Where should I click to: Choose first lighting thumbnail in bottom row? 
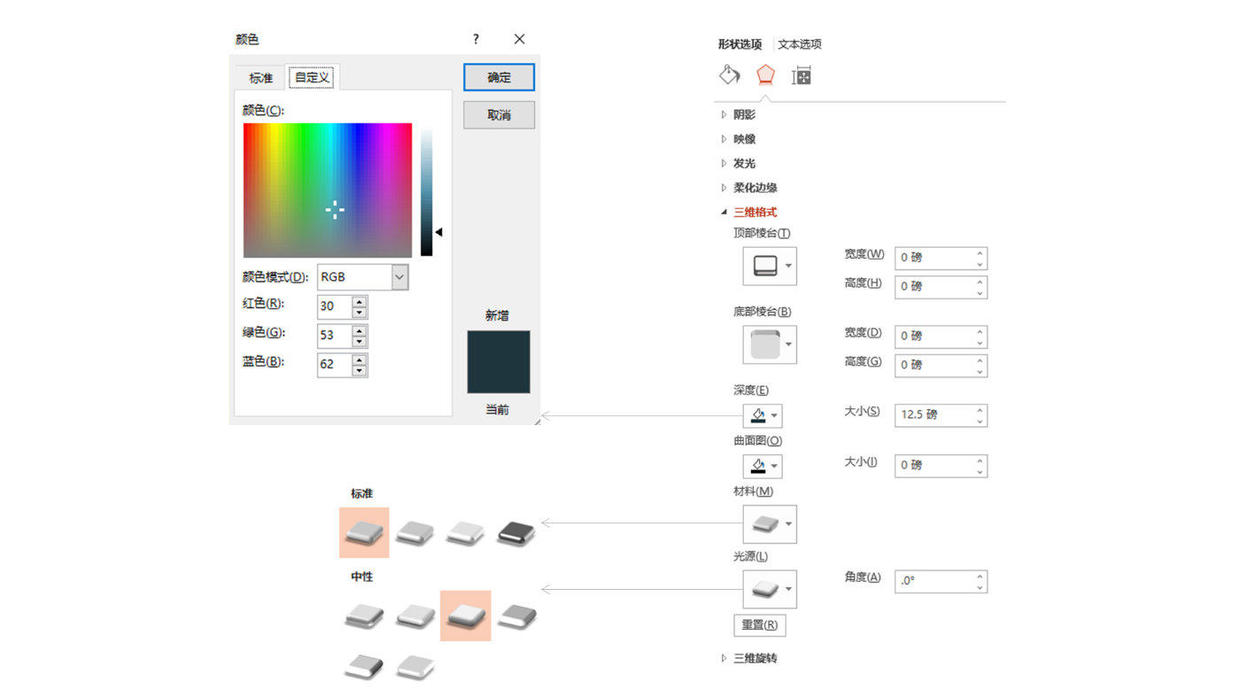pos(364,666)
